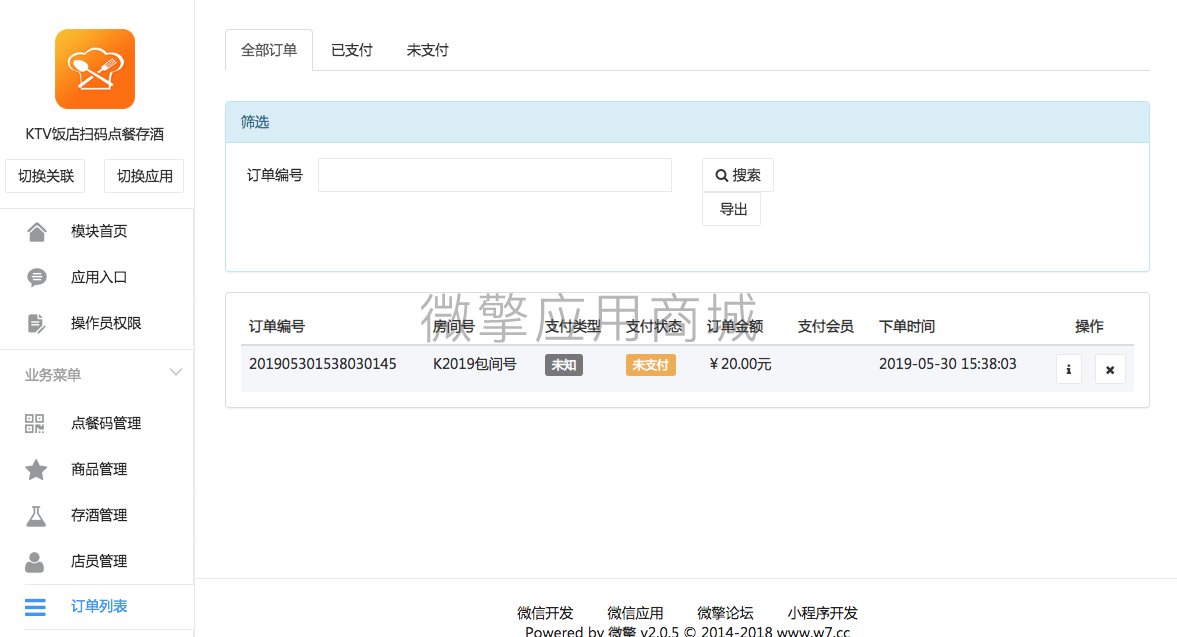The height and width of the screenshot is (637, 1177).
Task: Click the 切换应用 button
Action: coord(144,176)
